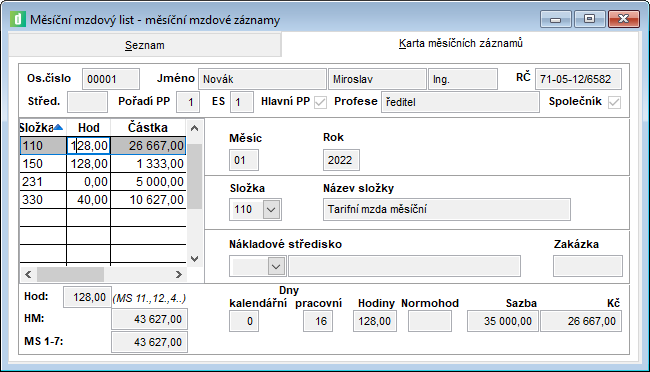Click the Název složky field
Screen dimensions: 650x372
(x=447, y=209)
